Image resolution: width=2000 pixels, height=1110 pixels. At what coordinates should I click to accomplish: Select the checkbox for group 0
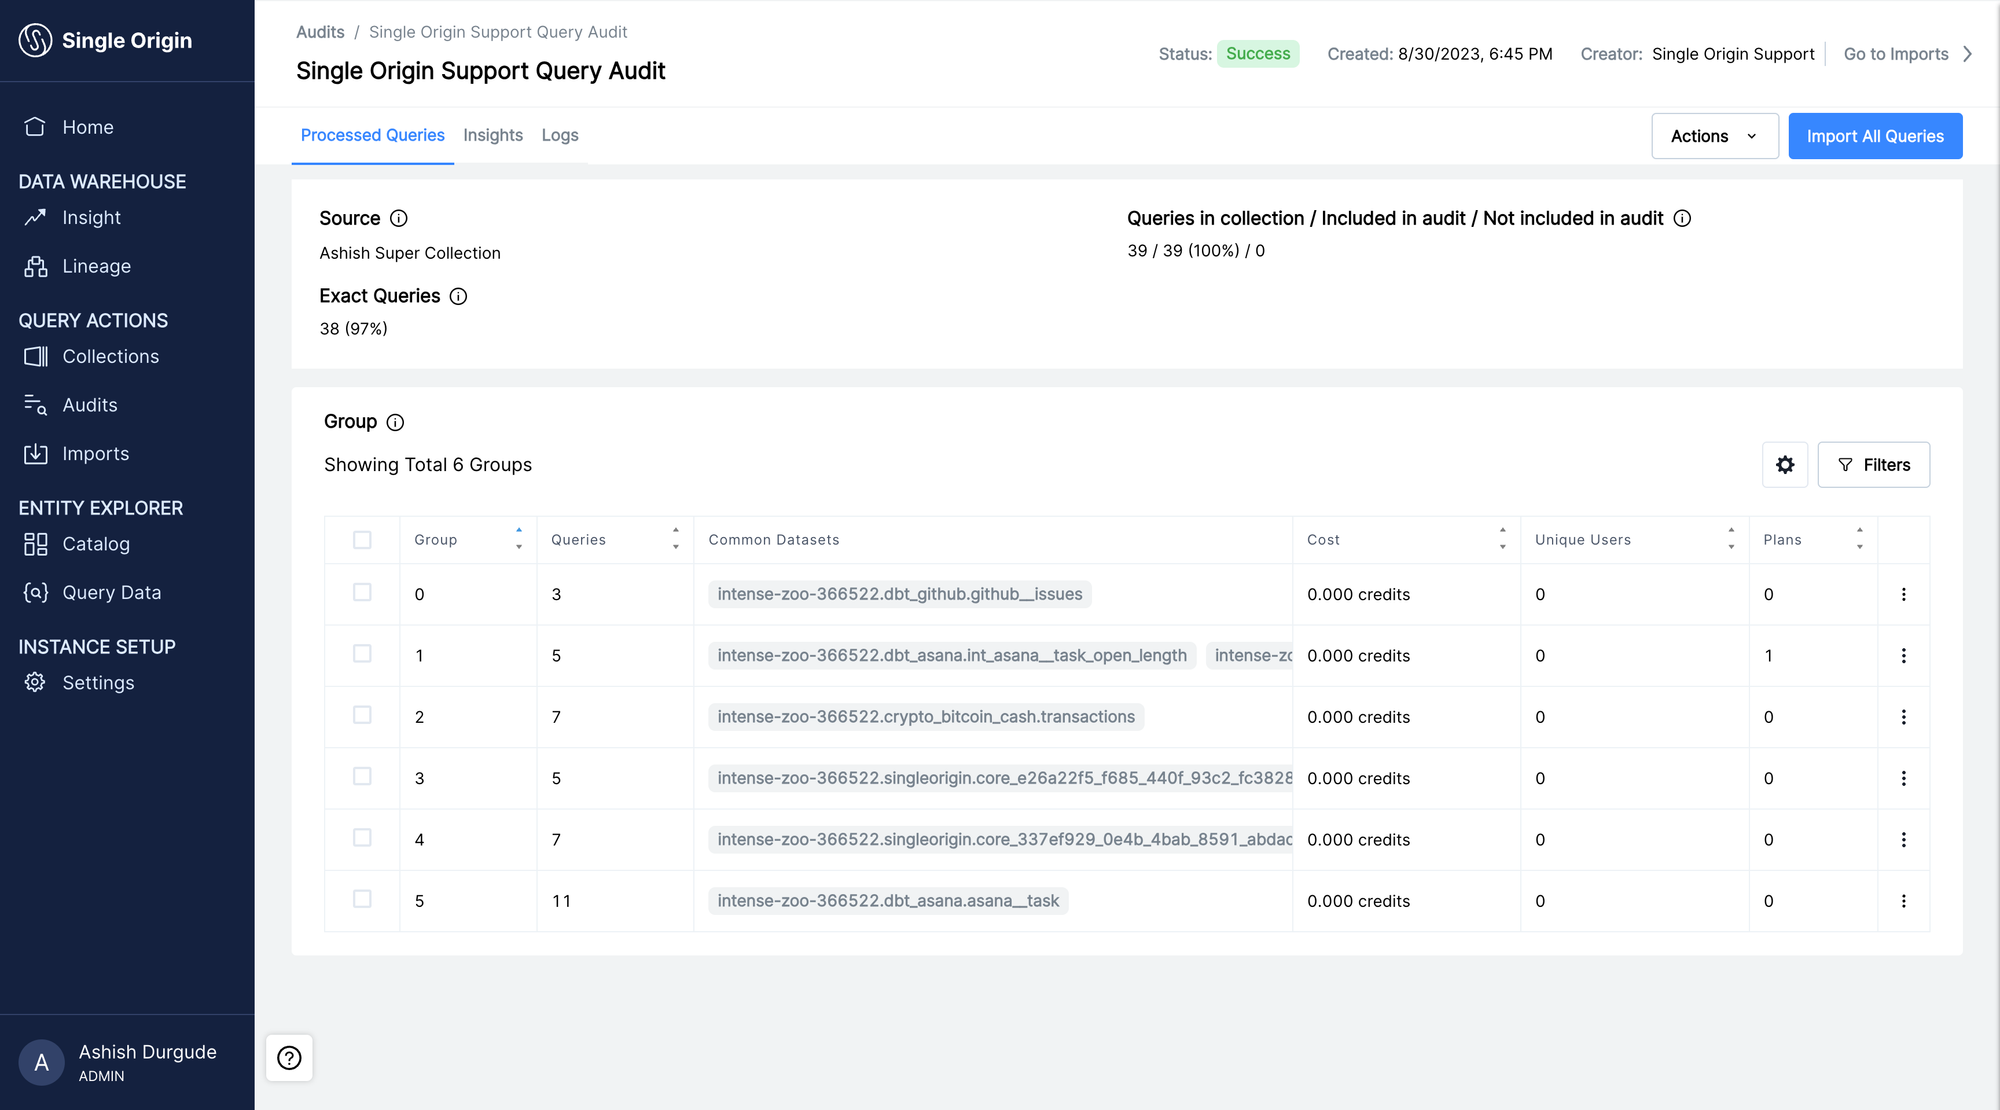362,593
